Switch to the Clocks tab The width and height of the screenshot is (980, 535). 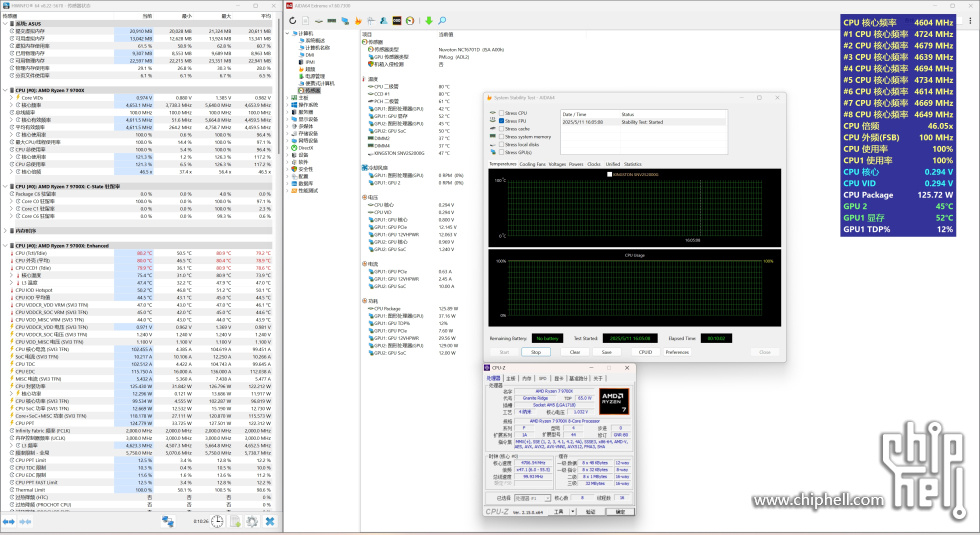594,164
